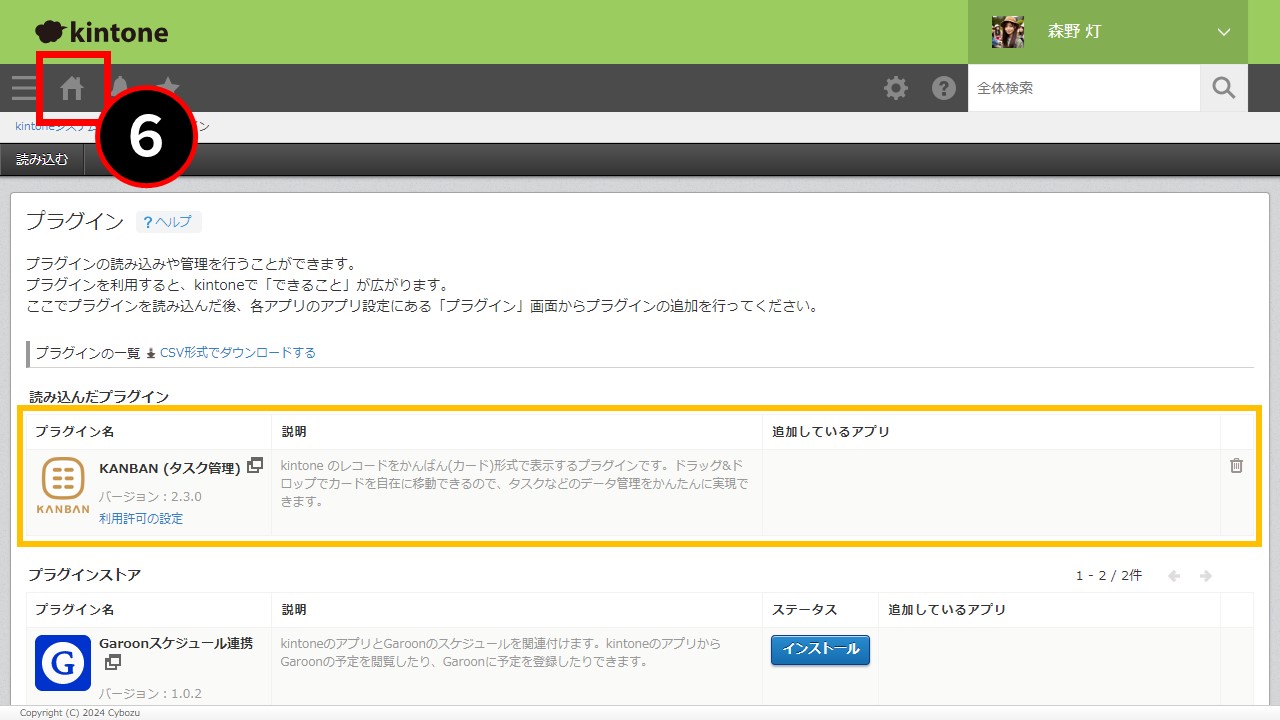Click the Copyright (C) 2024 Cybozu footer
Screen dimensions: 1280x720
pyautogui.click(x=82, y=713)
